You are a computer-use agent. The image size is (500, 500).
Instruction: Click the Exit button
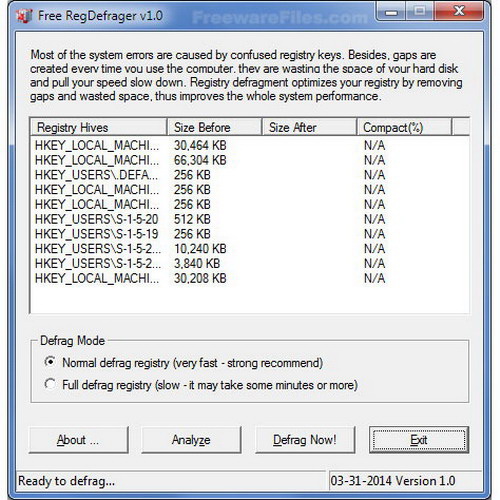(x=419, y=440)
